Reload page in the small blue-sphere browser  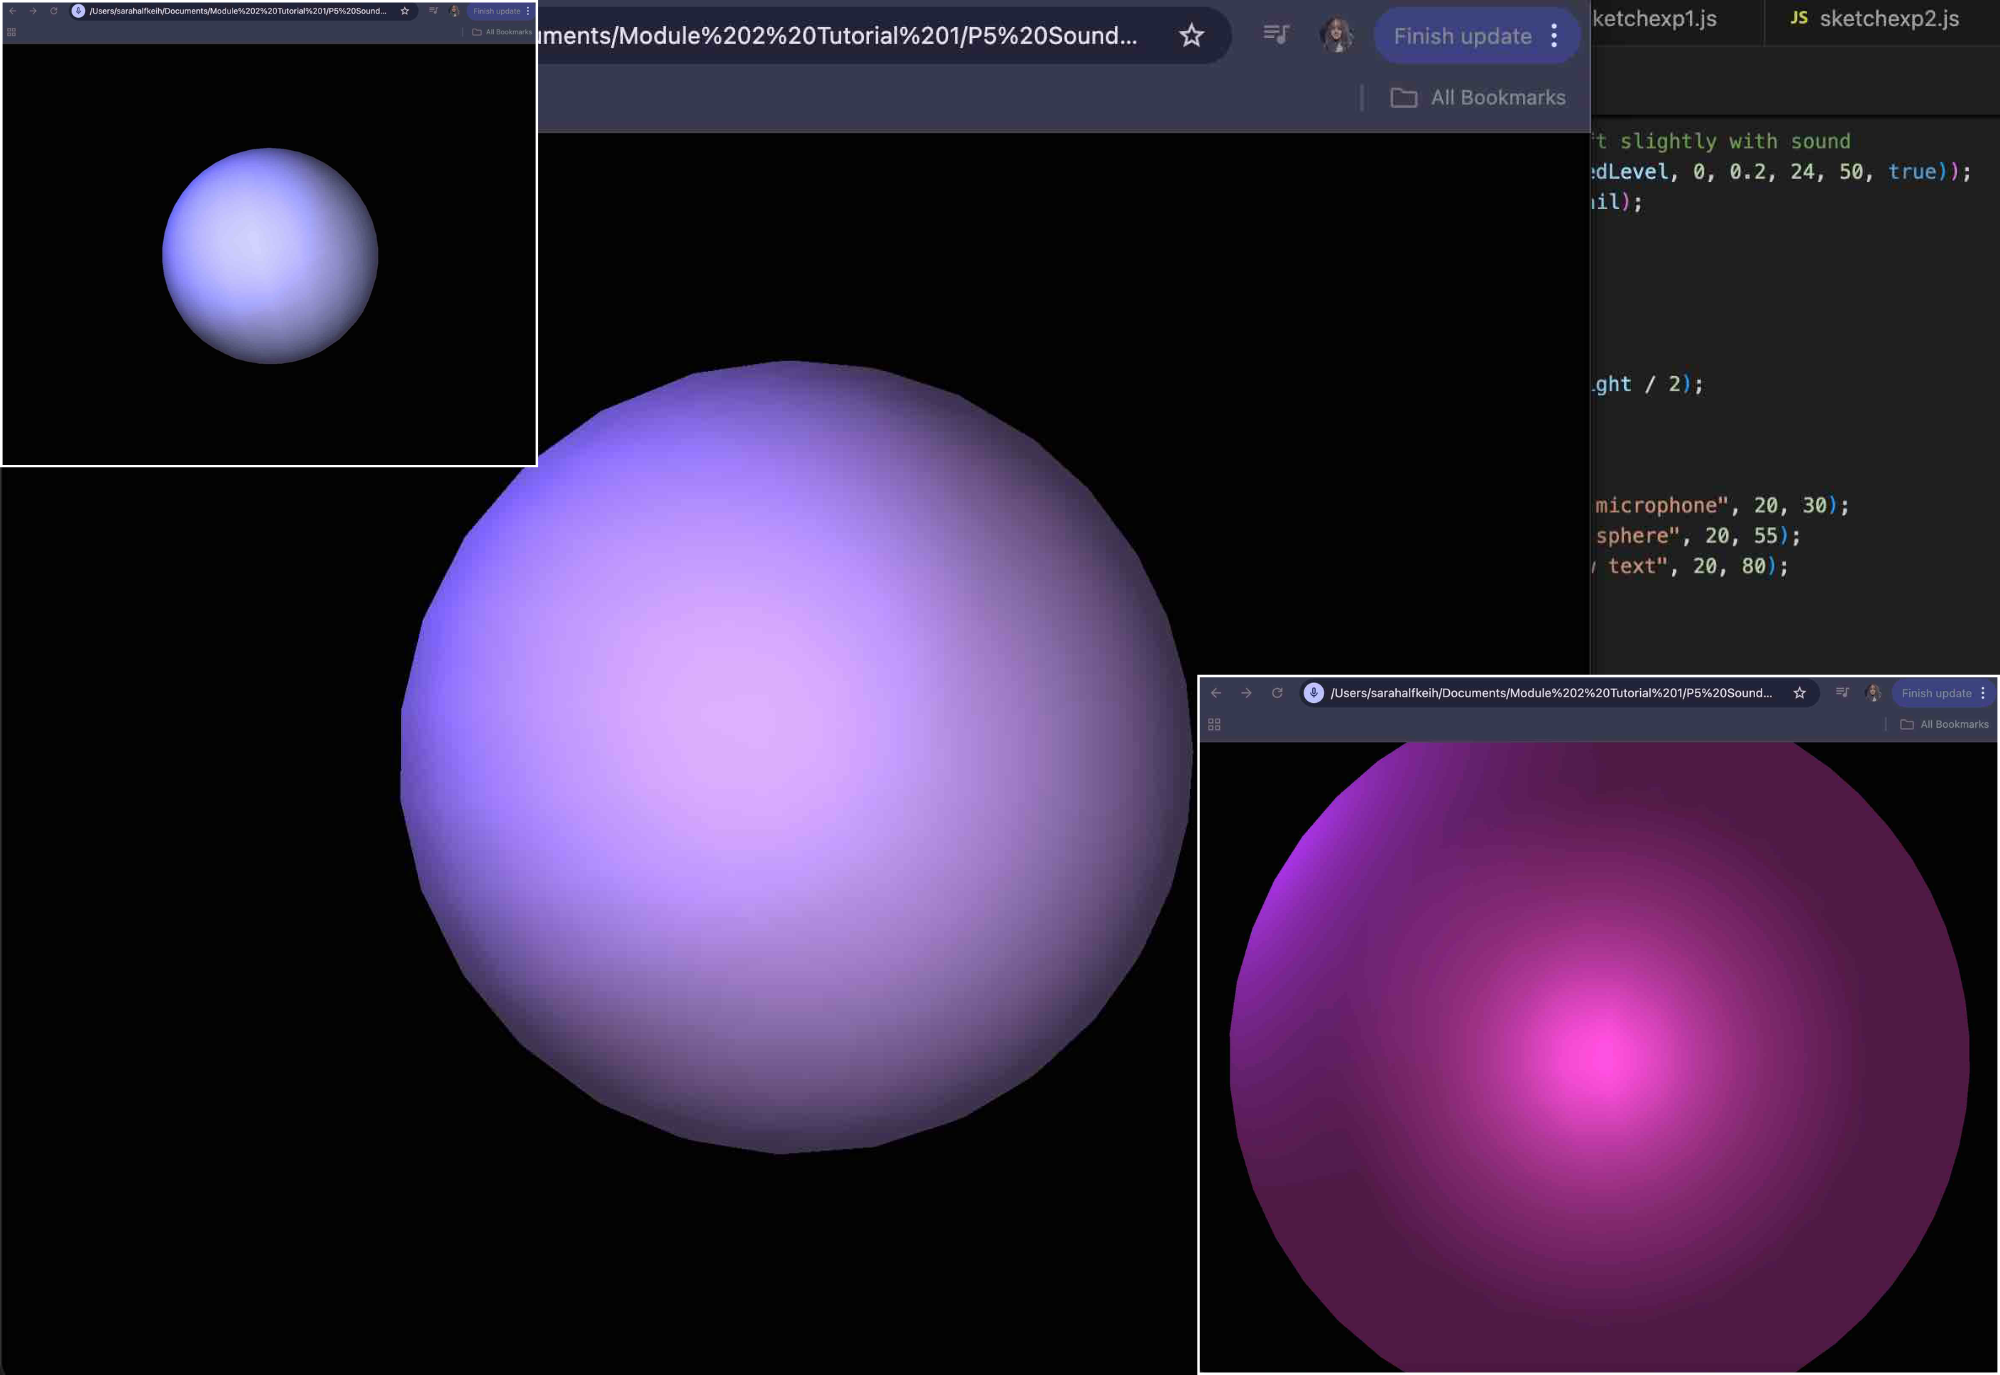pyautogui.click(x=54, y=11)
